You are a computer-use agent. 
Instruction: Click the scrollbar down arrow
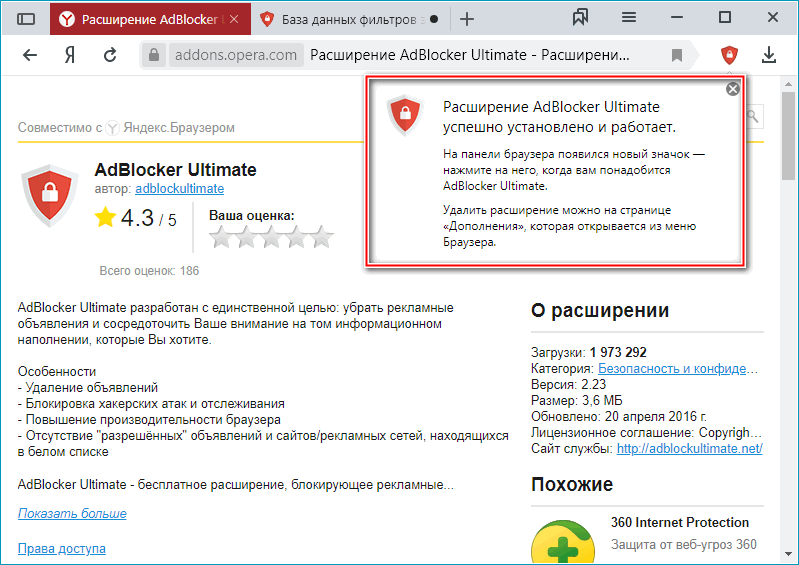788,554
